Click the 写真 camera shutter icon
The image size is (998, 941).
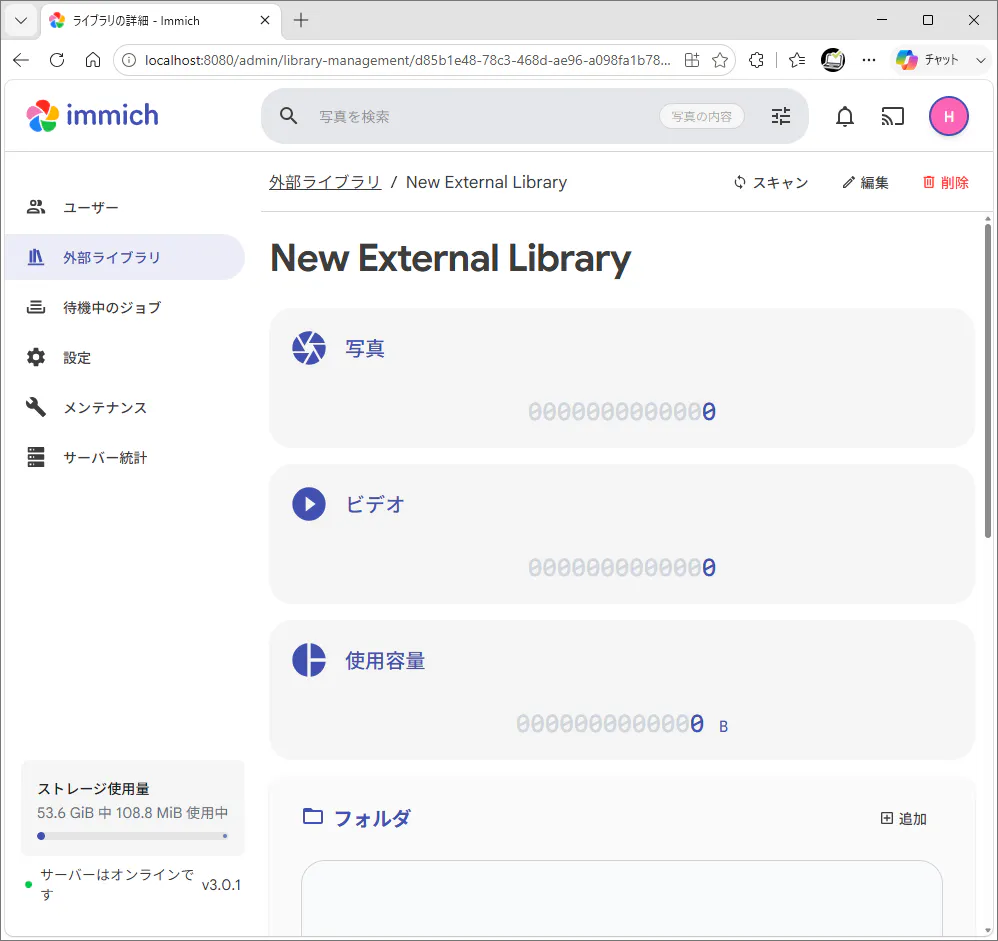point(309,348)
